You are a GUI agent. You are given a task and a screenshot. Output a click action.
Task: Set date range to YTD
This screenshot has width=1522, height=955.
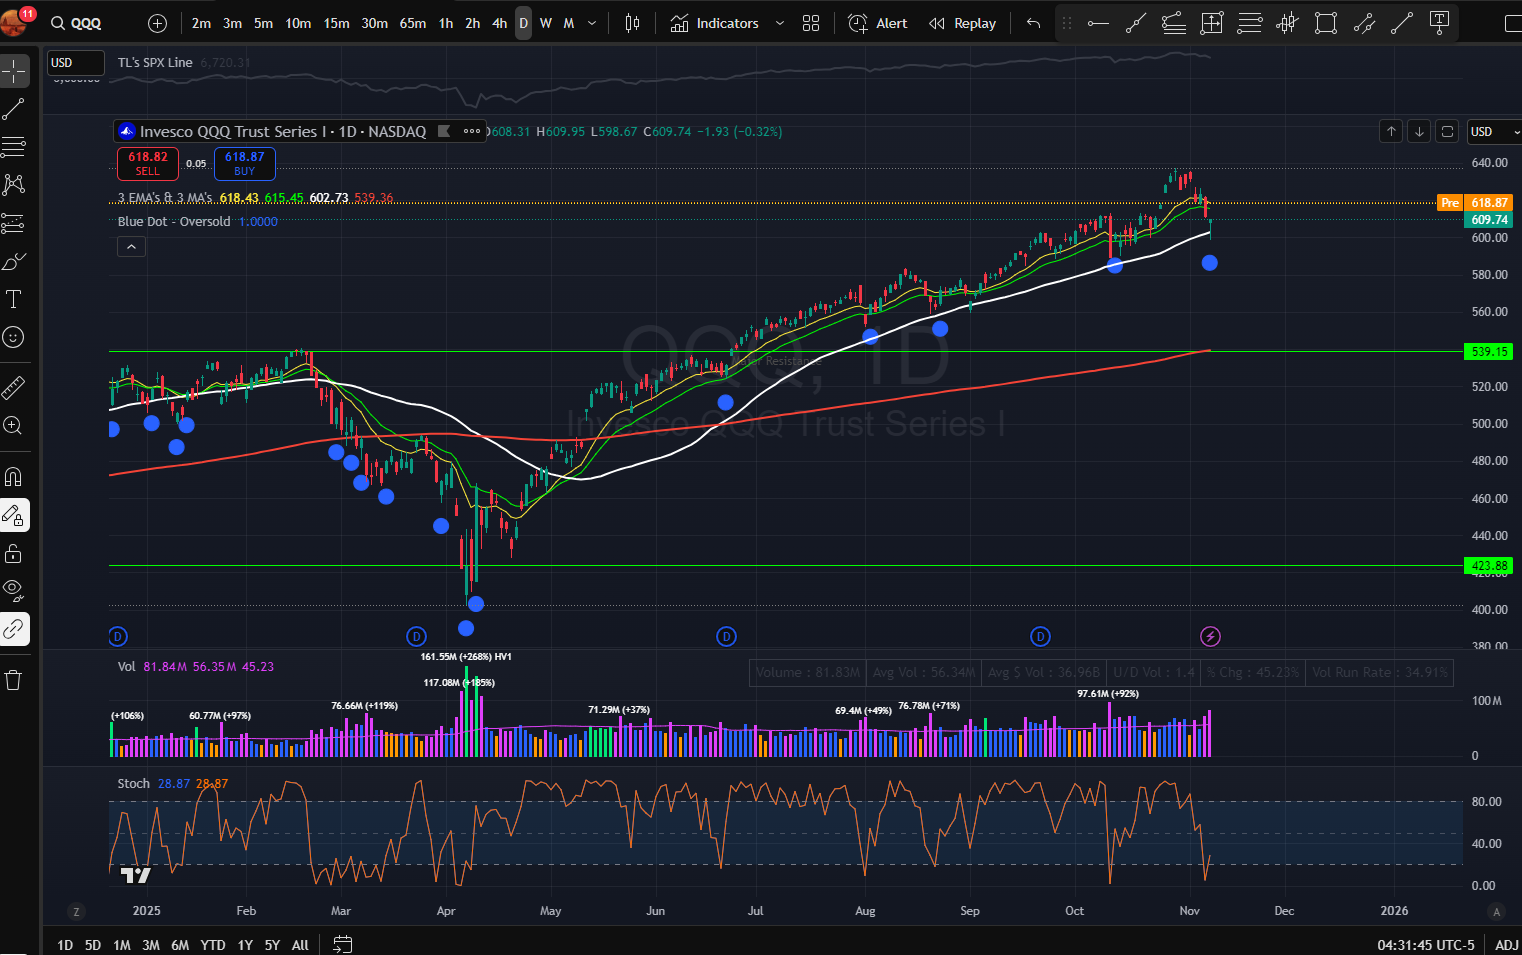[x=212, y=944]
